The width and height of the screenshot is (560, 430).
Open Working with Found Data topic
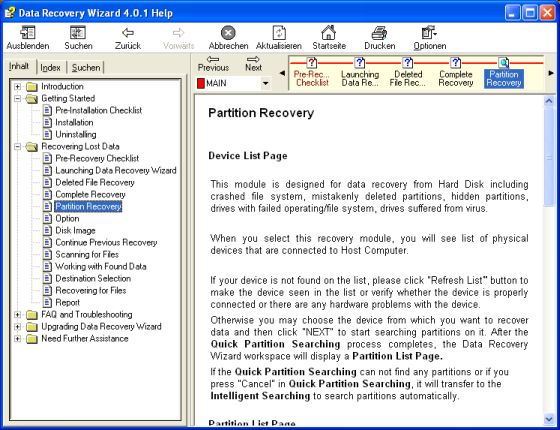(x=101, y=266)
